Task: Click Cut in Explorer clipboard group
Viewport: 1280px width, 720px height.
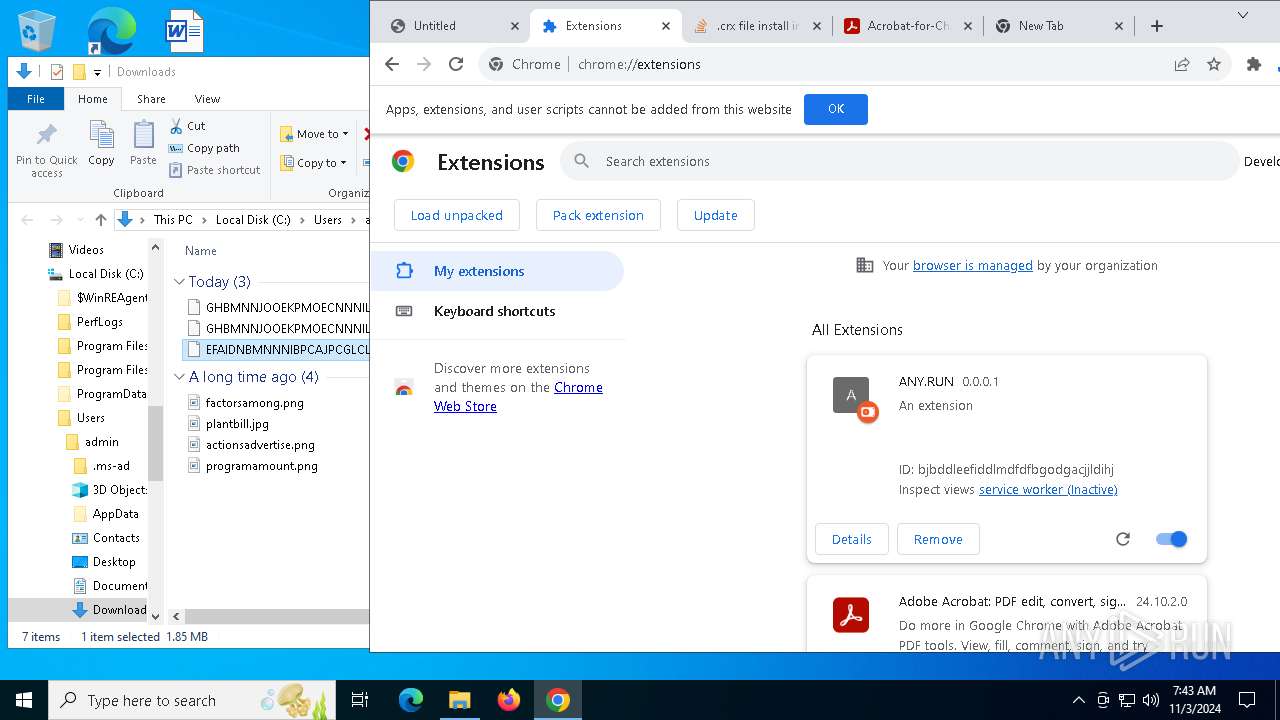Action: pyautogui.click(x=187, y=126)
